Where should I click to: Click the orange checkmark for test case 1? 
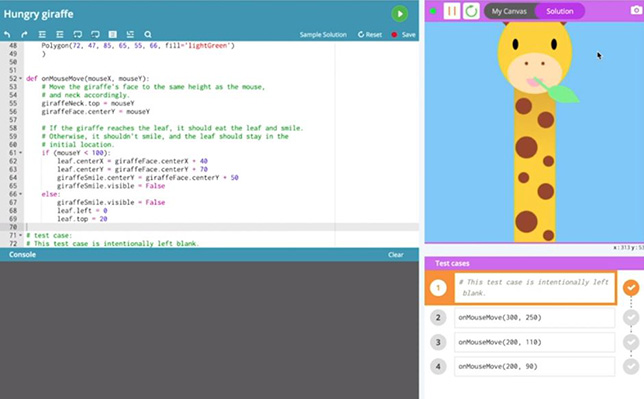pyautogui.click(x=631, y=288)
